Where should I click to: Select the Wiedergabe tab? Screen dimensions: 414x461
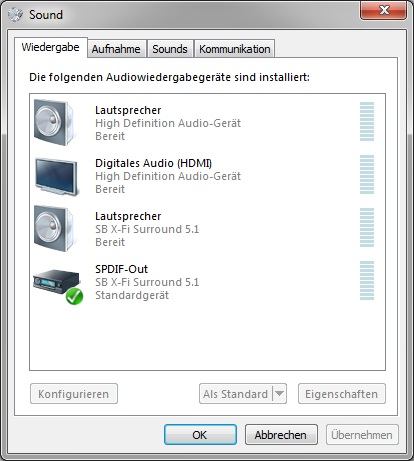(51, 47)
